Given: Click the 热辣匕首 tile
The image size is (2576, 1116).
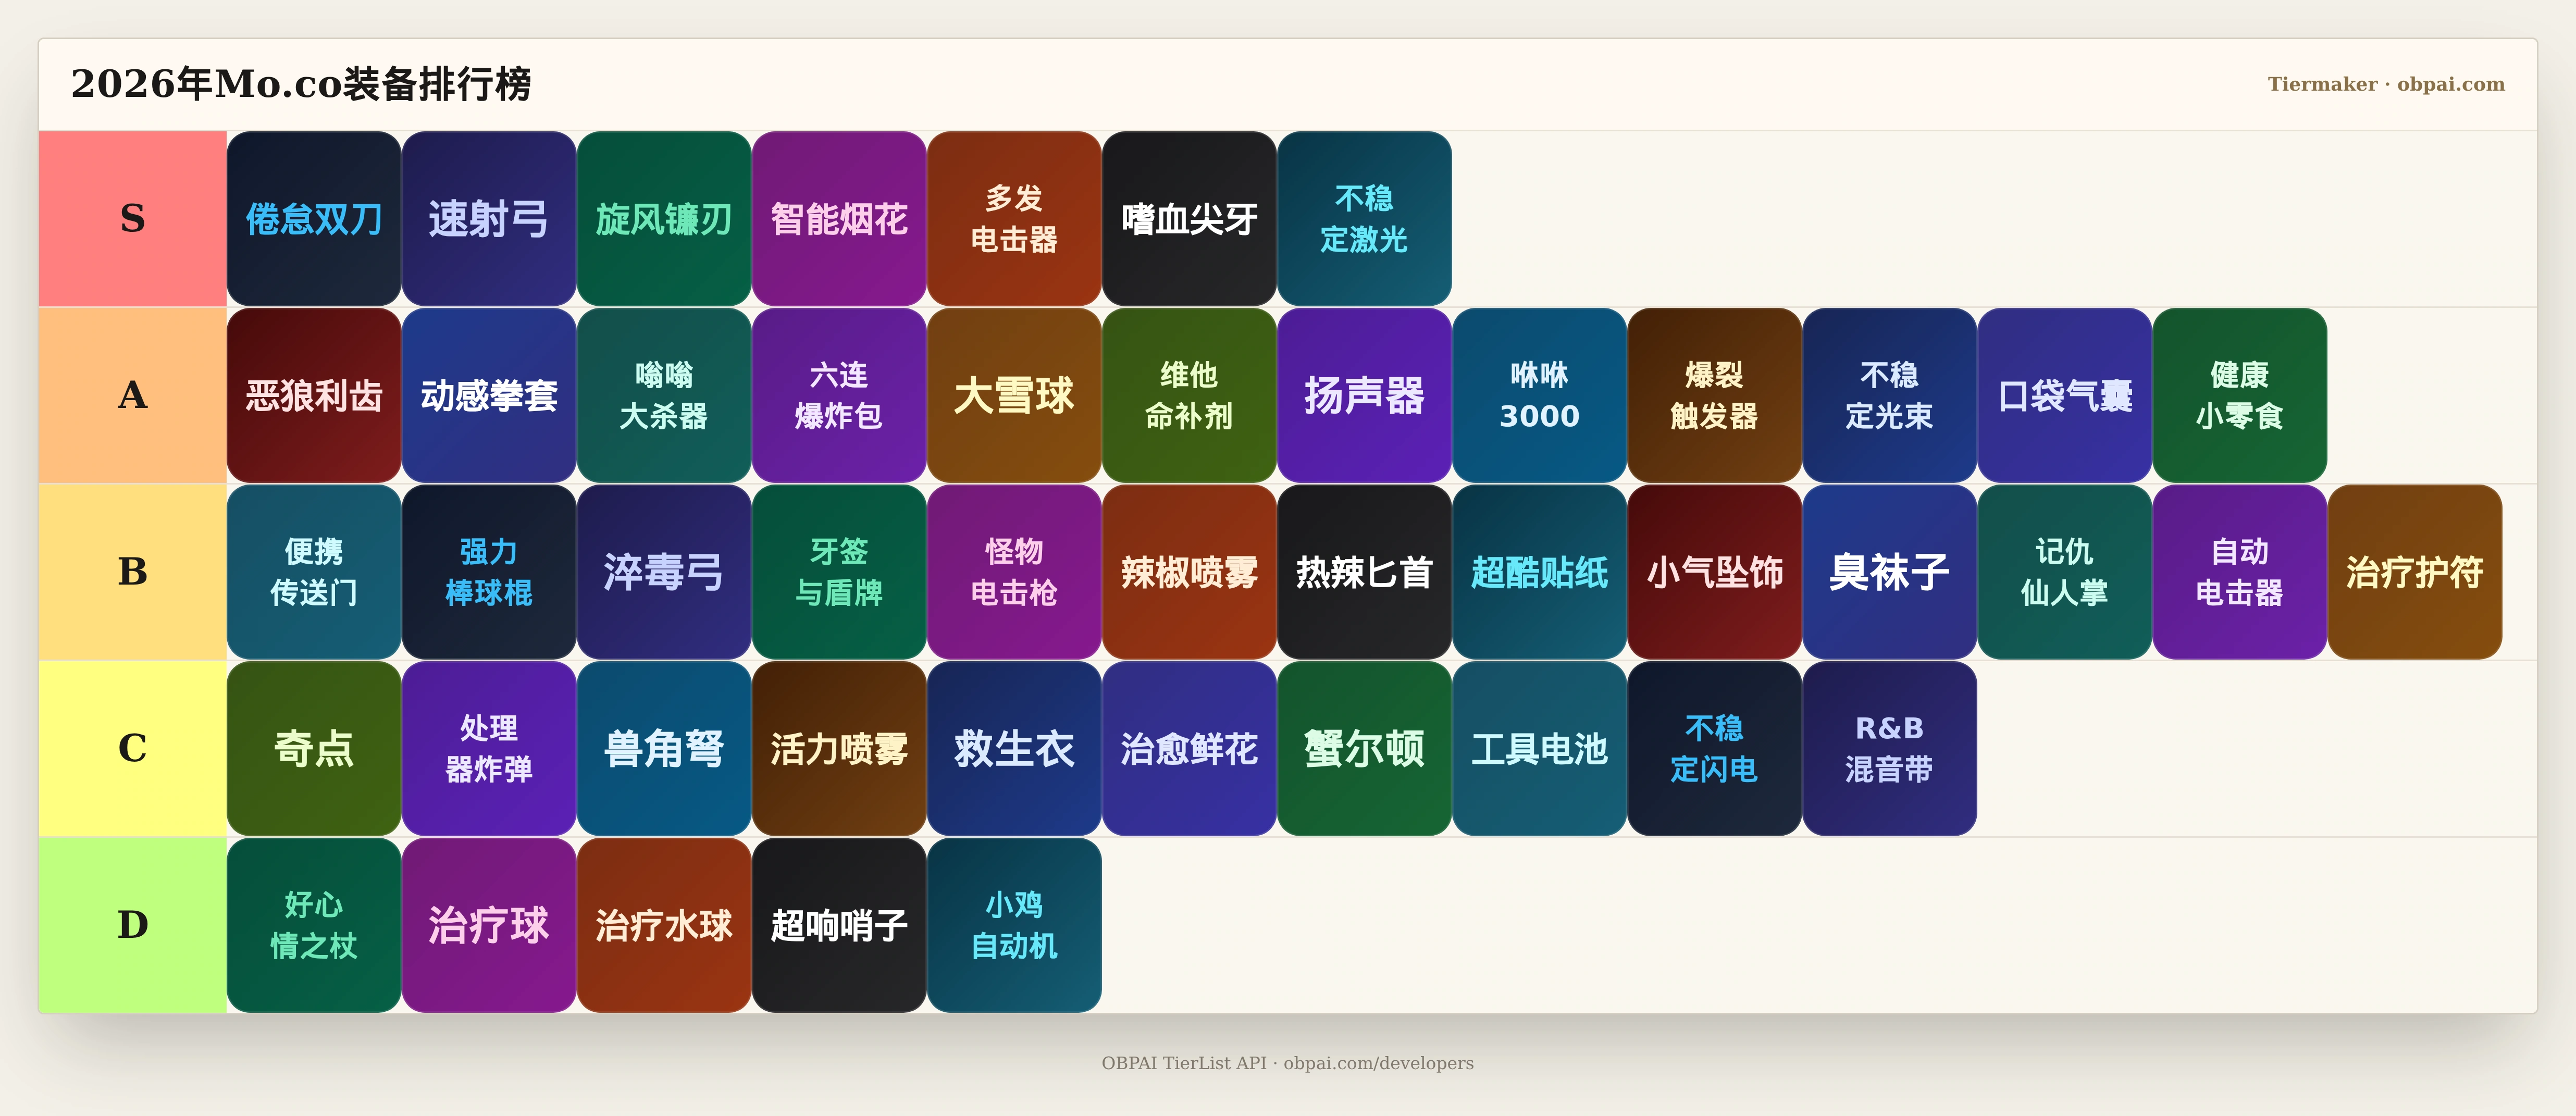Looking at the screenshot, I should tap(1364, 572).
